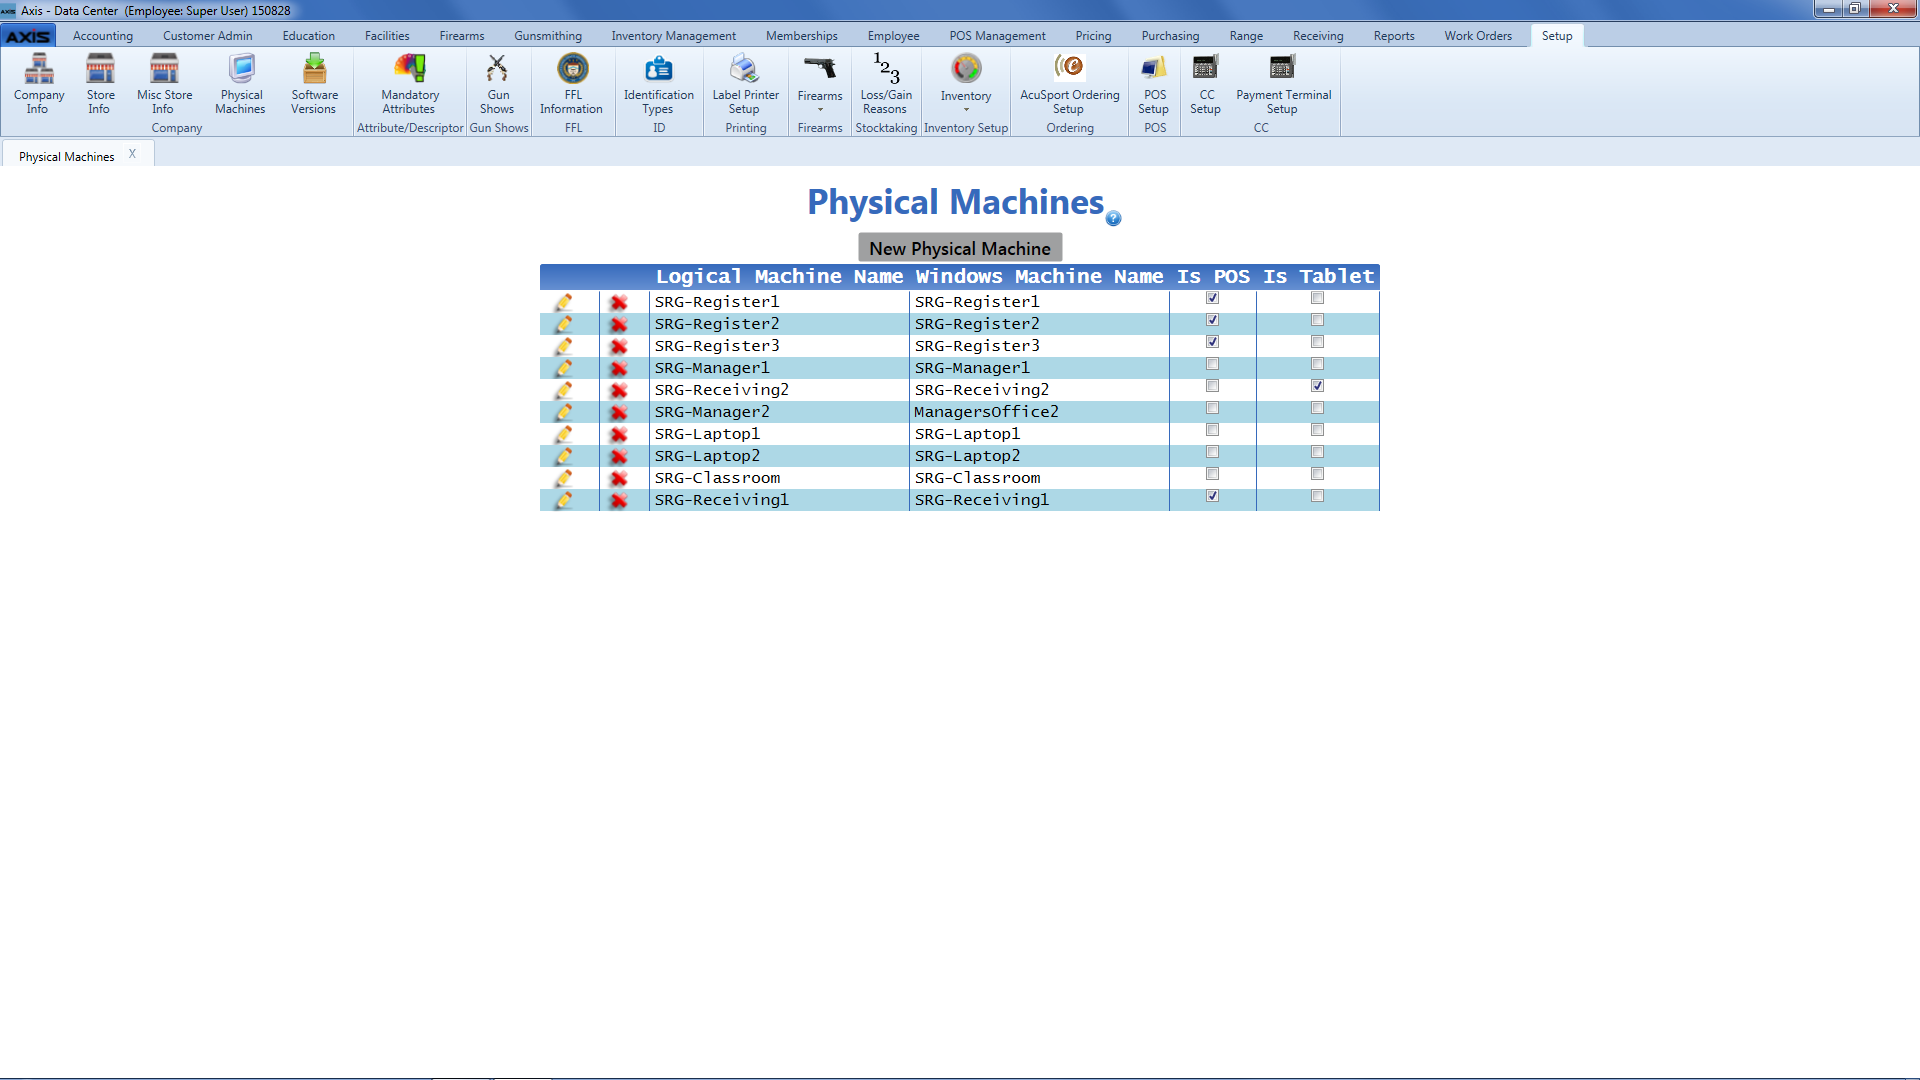Sort by Windows Machine Name header

click(1039, 277)
